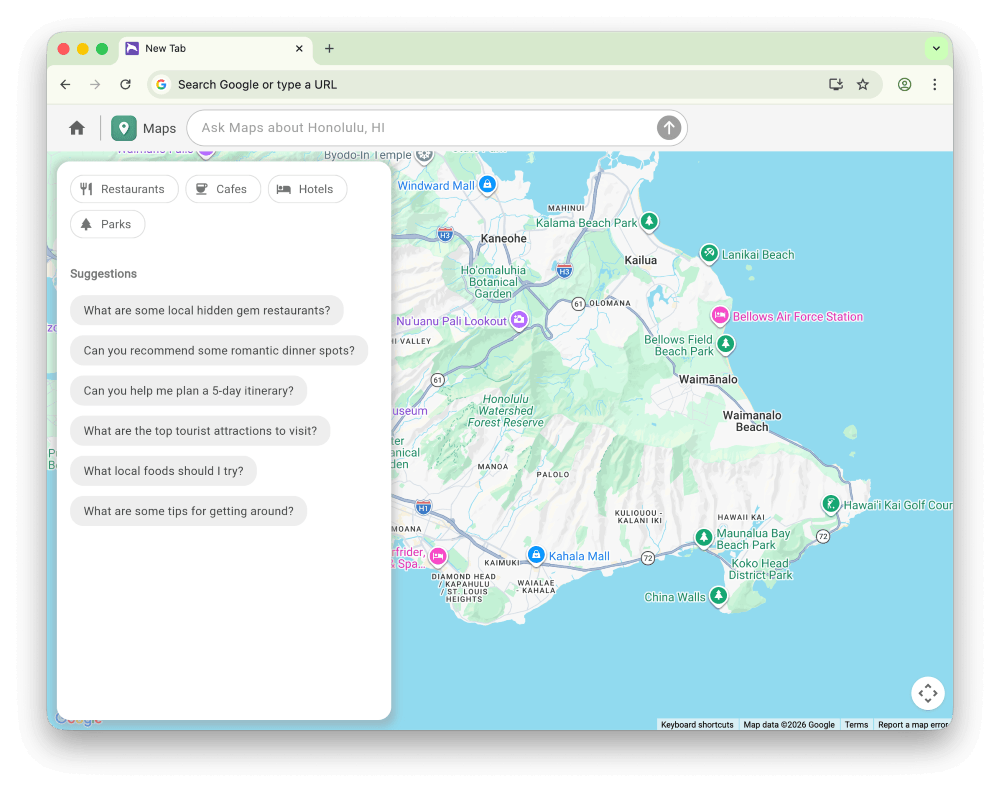Open a new browser tab

coord(329,48)
